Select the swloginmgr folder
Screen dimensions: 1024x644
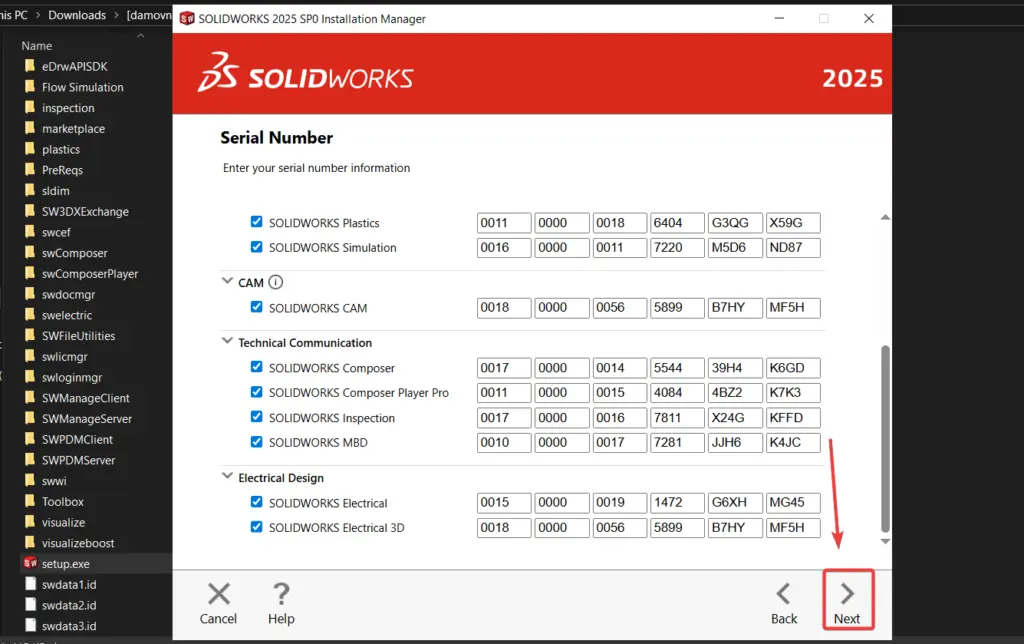71,378
